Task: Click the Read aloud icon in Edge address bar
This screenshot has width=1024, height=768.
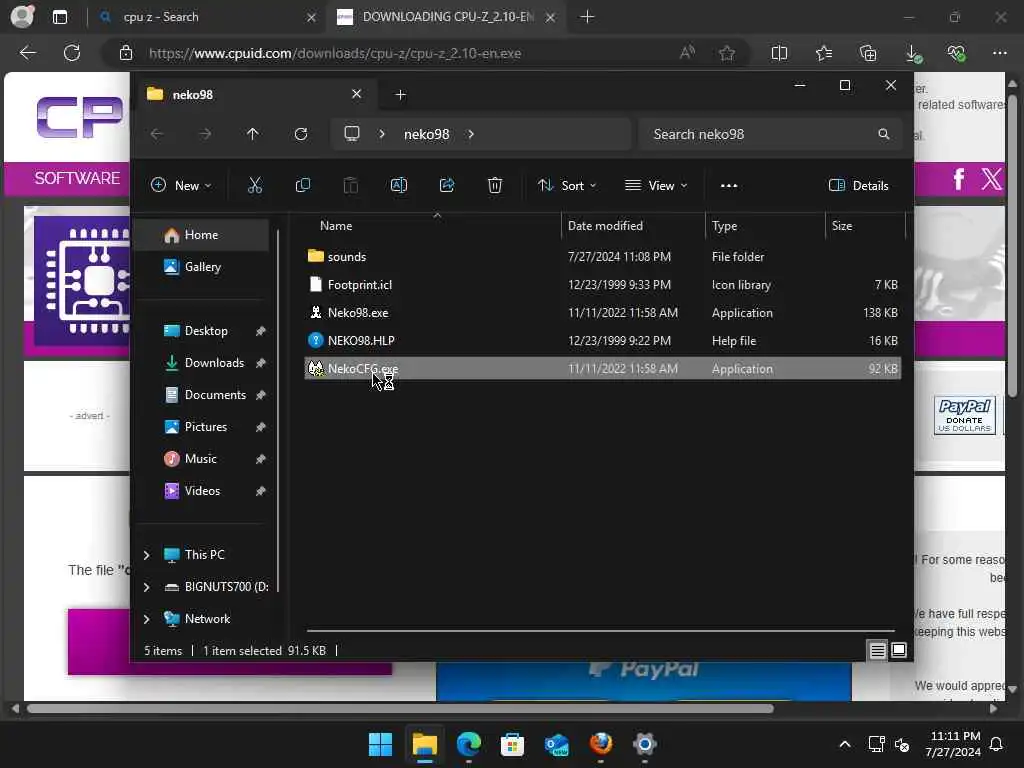Action: click(x=687, y=53)
